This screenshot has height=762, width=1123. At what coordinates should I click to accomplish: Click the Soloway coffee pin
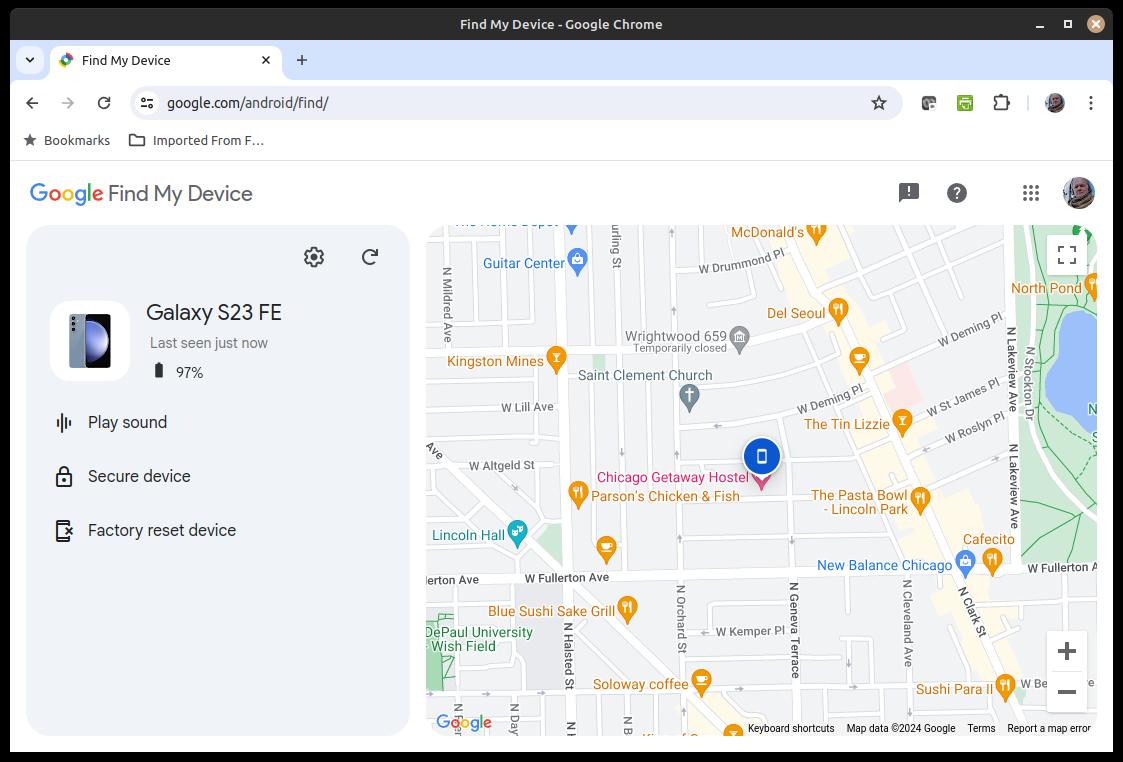point(701,682)
